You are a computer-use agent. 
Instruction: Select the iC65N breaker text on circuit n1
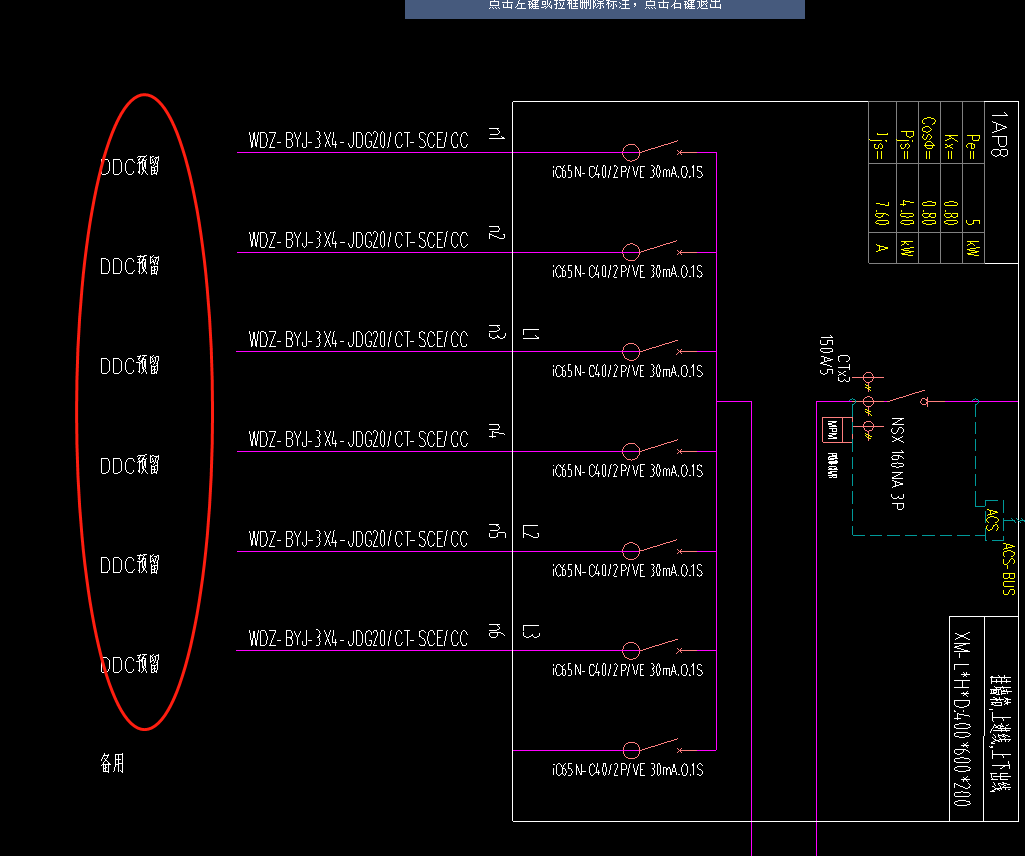[x=628, y=172]
